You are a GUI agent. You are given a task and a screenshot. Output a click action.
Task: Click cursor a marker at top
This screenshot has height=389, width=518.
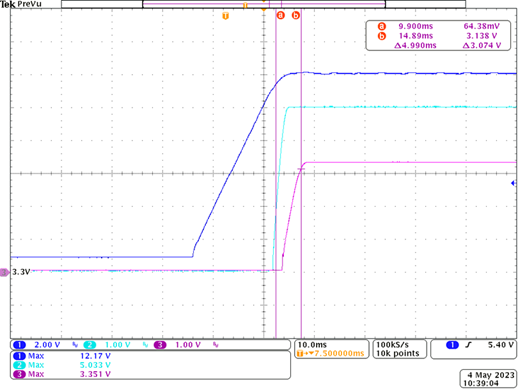(281, 15)
